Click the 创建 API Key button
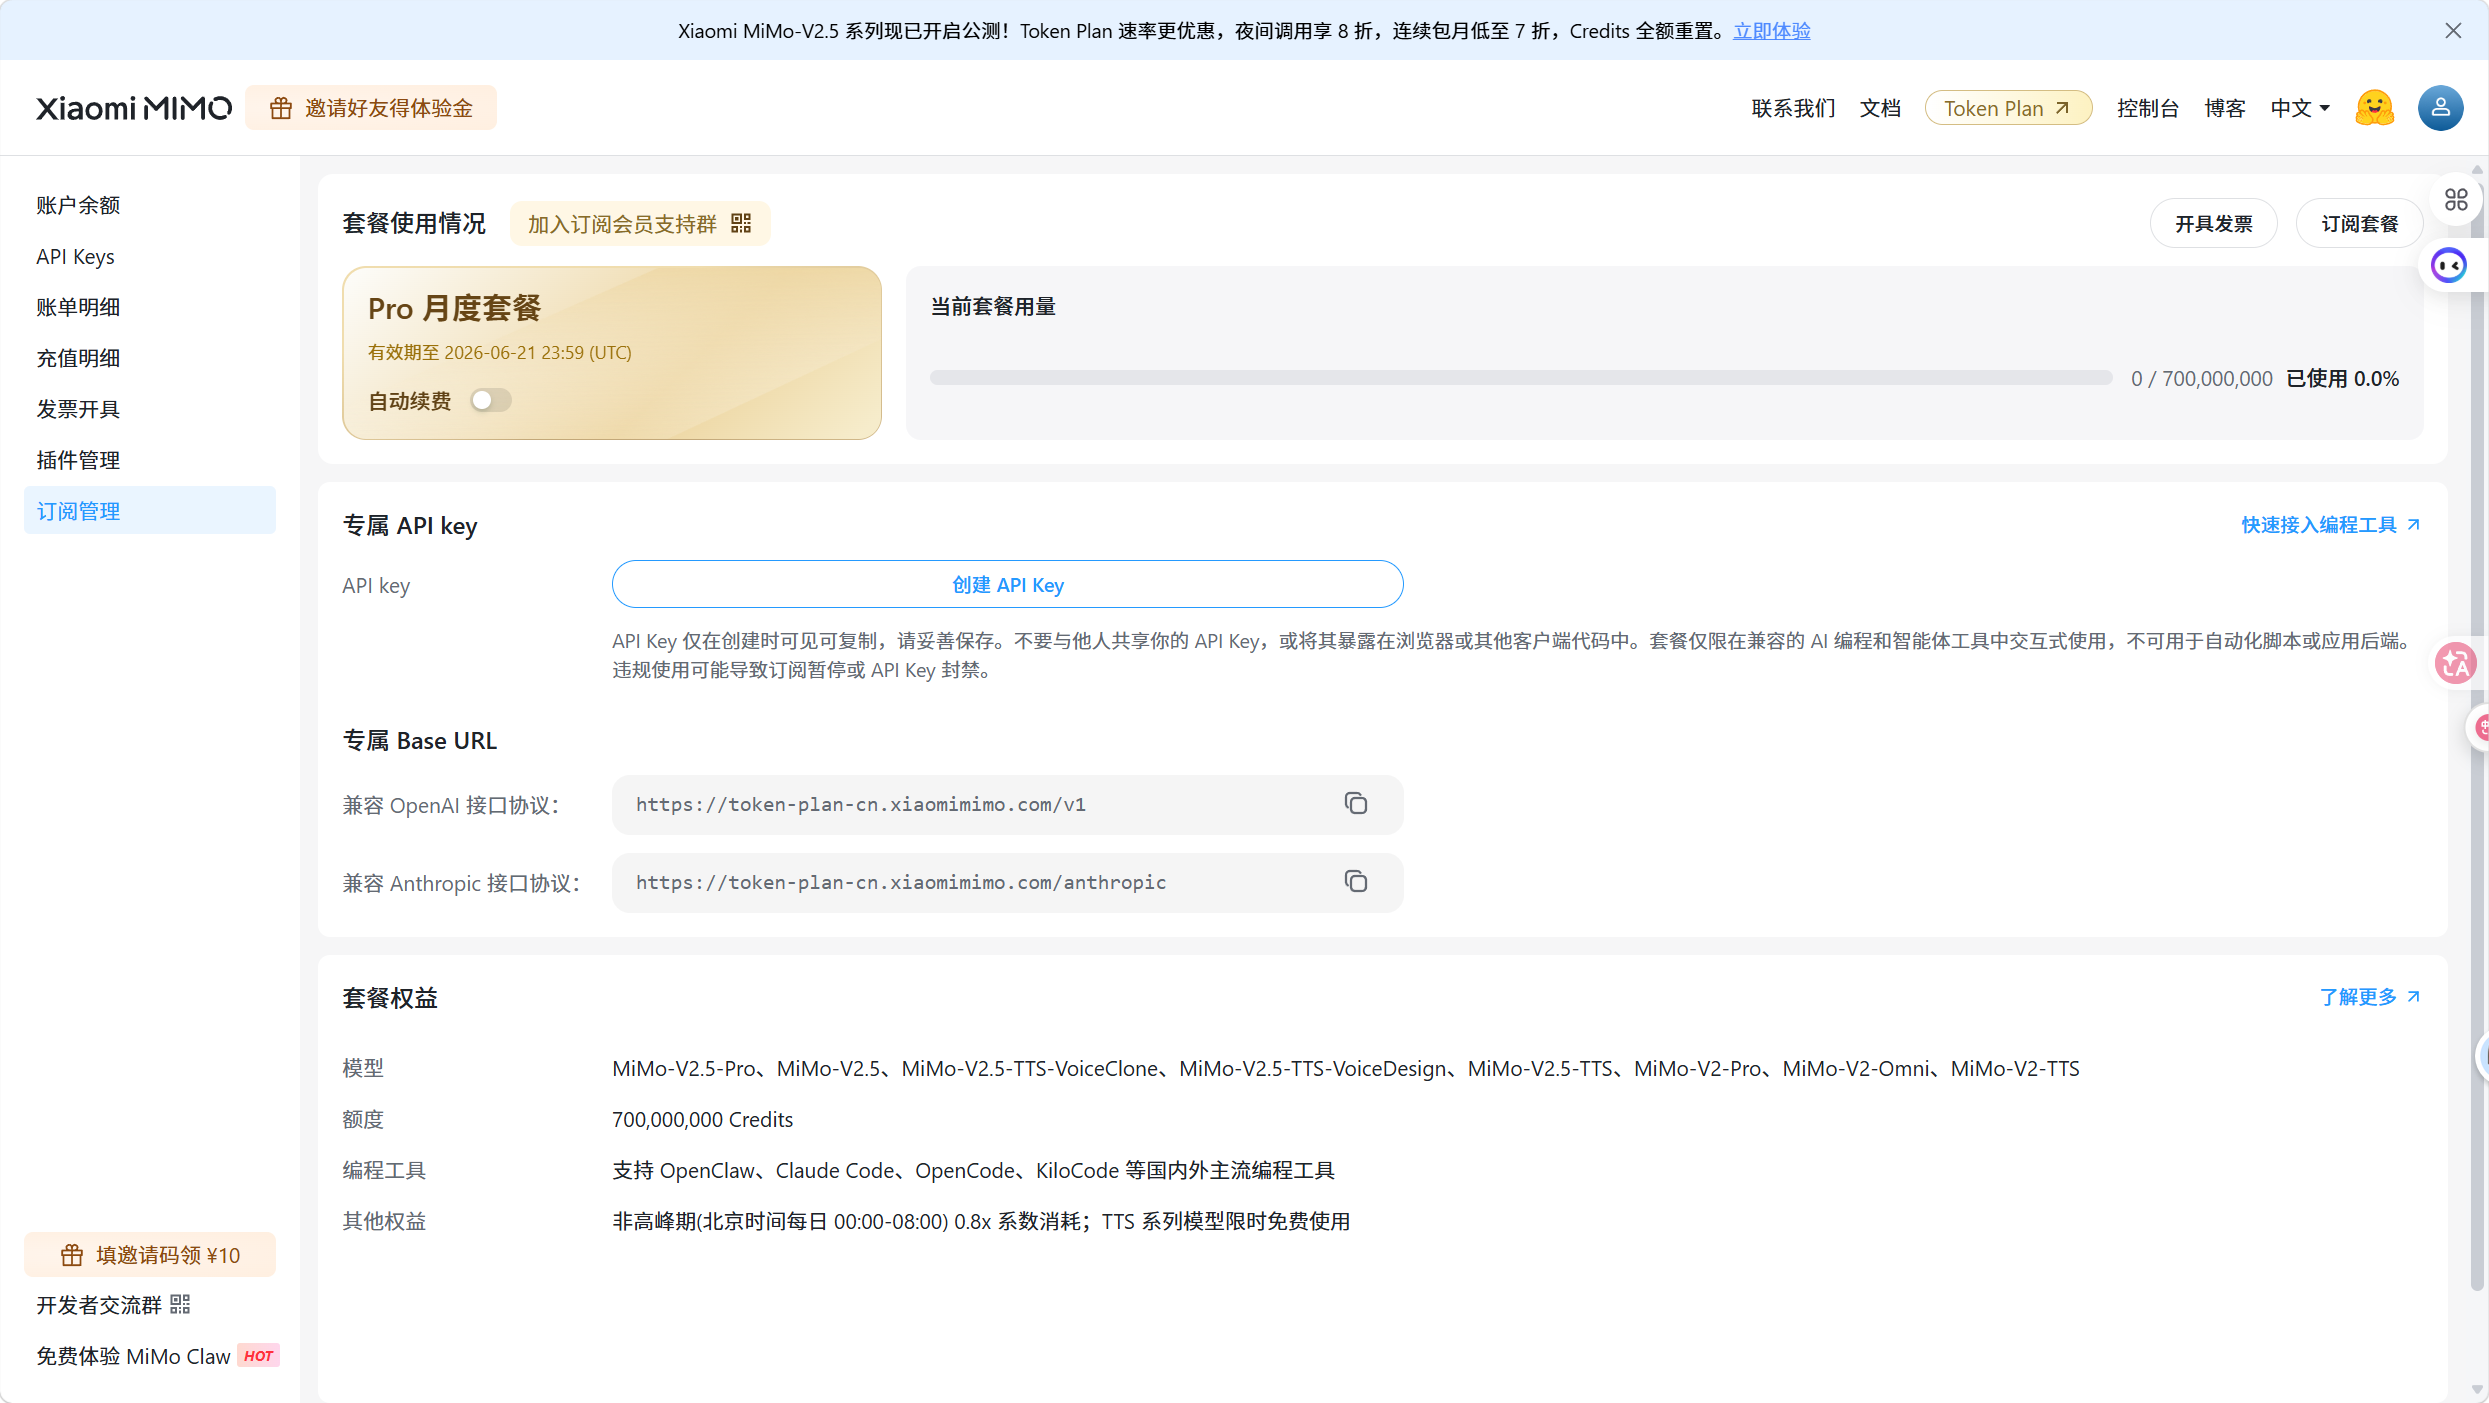The height and width of the screenshot is (1403, 2489). [x=1008, y=584]
